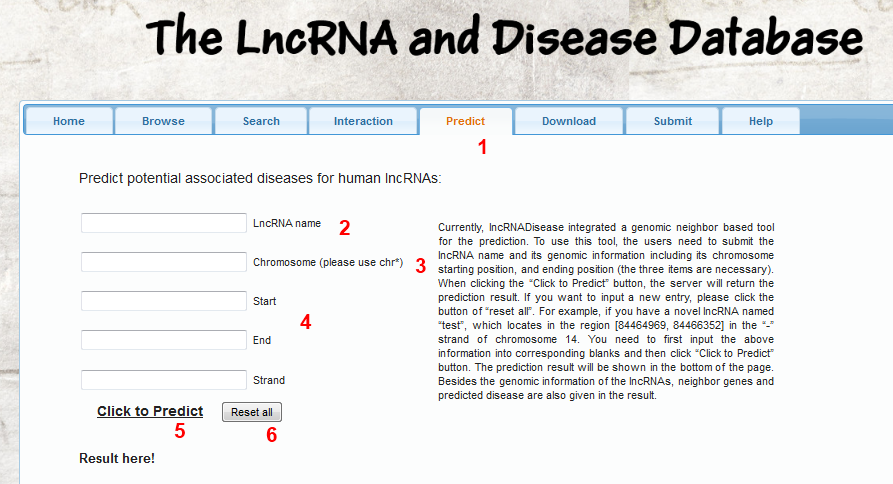Viewport: 893px width, 484px height.
Task: Hit the 'Reset all' button
Action: tap(252, 412)
